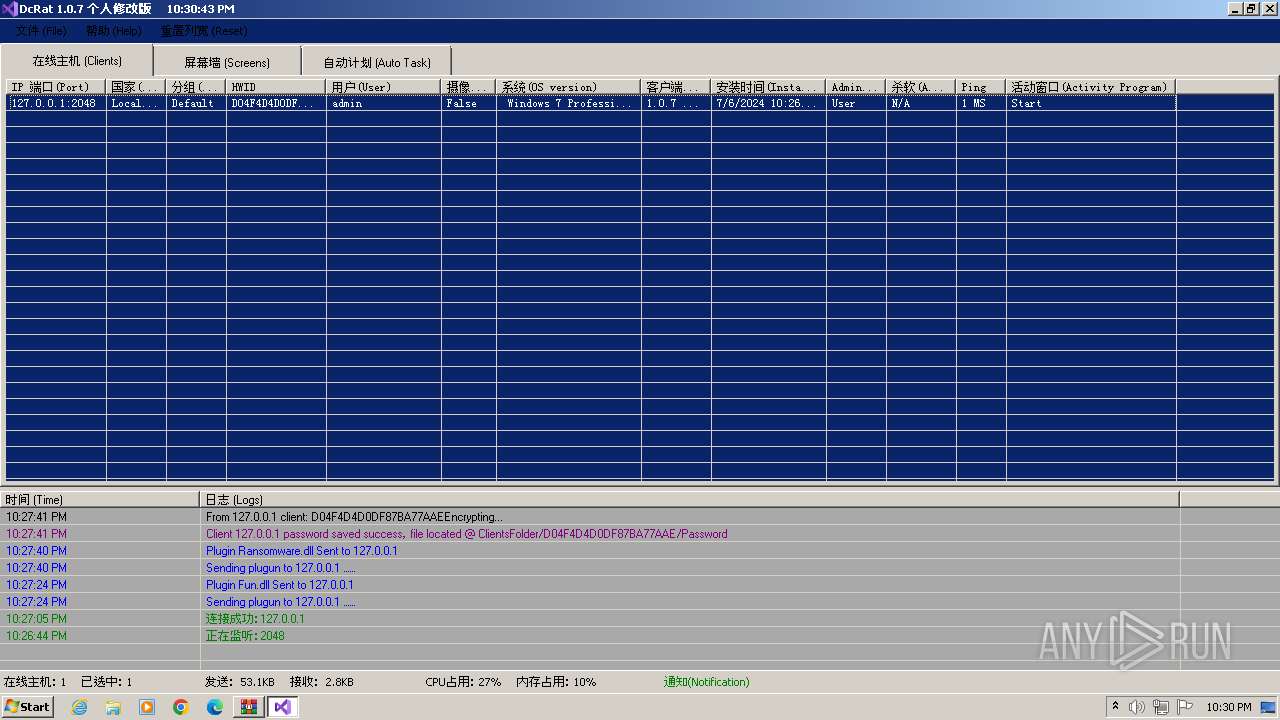Open the WinRAR taskbar icon
This screenshot has width=1280, height=720.
tap(249, 707)
